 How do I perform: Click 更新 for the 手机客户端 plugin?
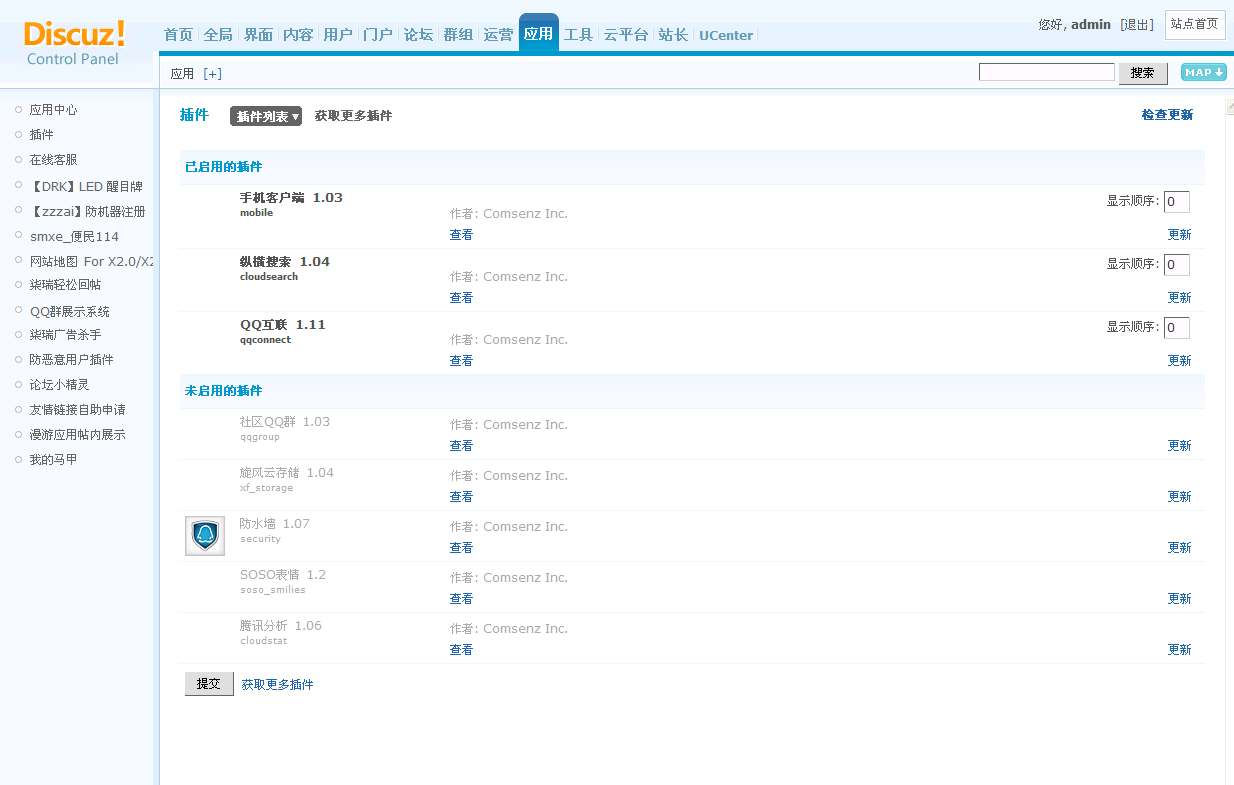point(1180,235)
